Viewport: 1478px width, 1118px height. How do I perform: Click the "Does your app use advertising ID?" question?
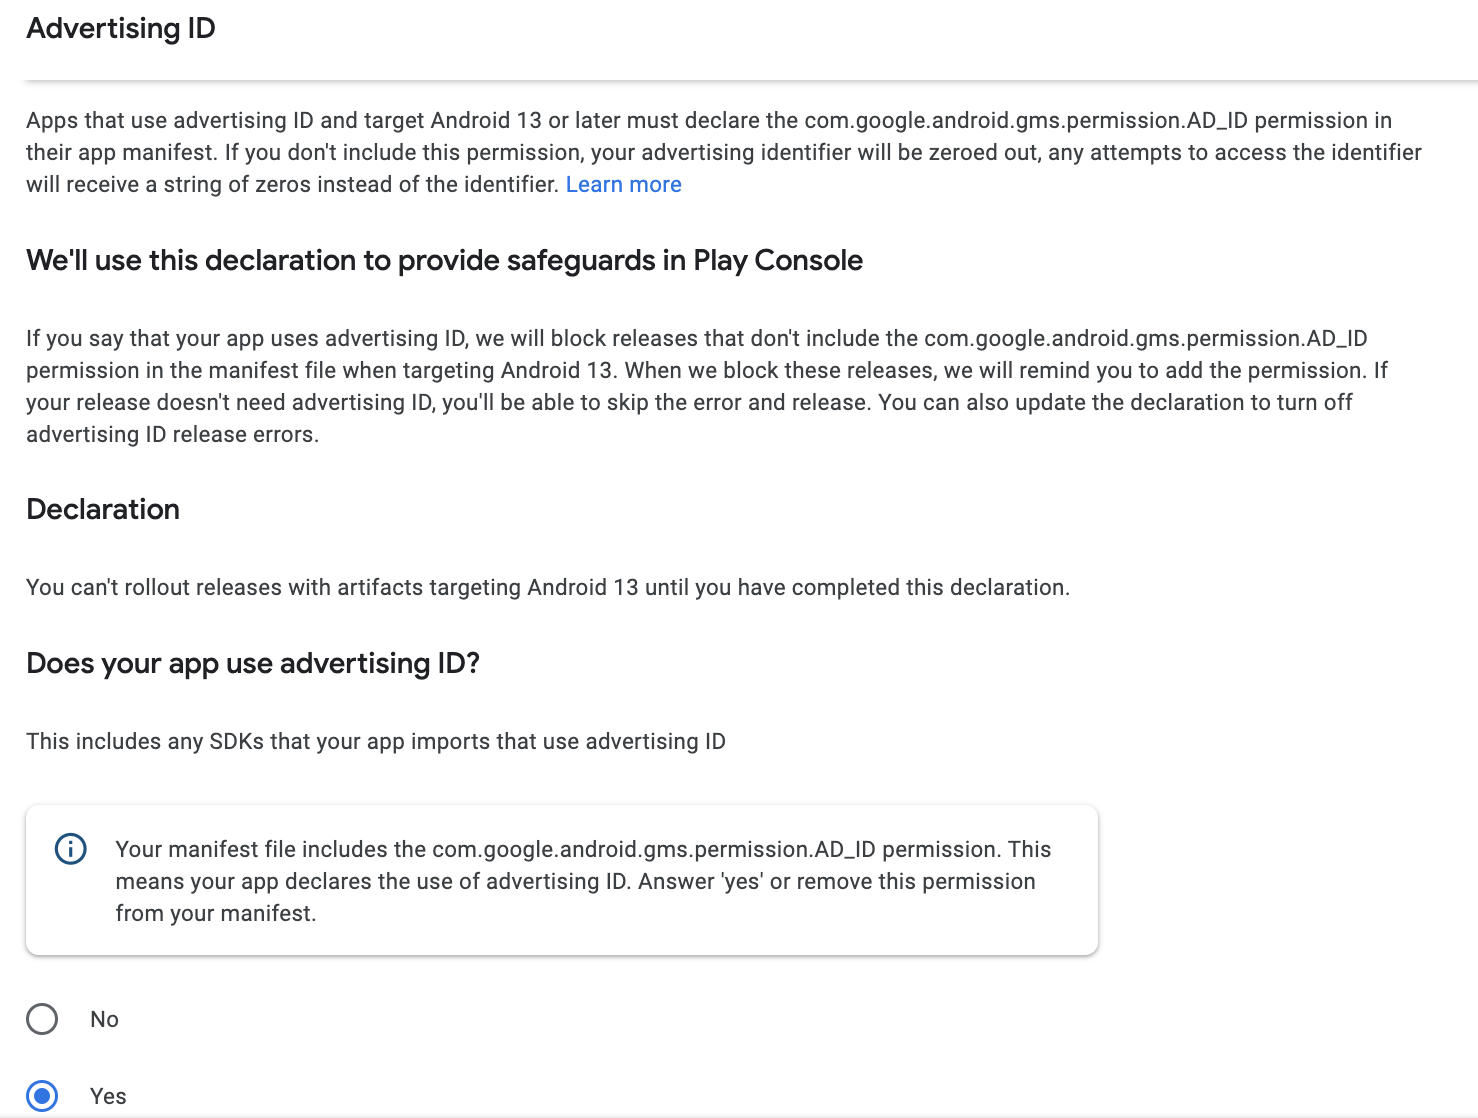[x=253, y=664]
